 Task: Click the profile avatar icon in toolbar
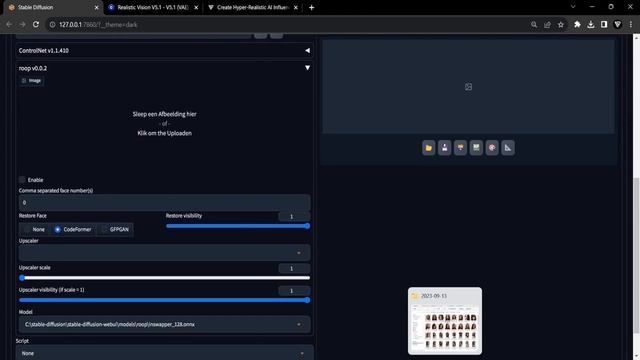click(618, 24)
